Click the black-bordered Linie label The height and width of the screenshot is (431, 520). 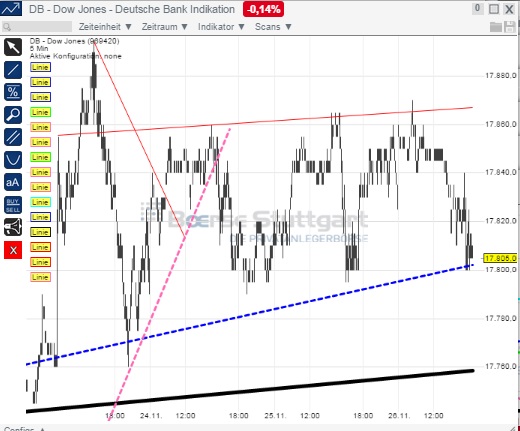40,232
